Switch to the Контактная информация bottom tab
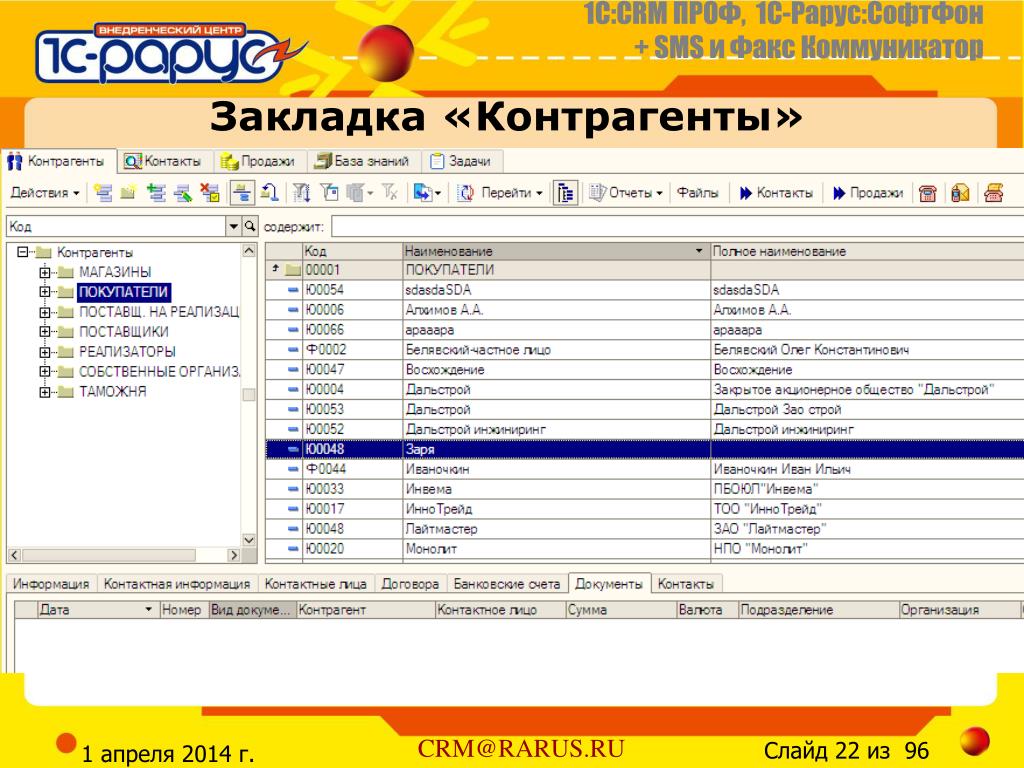The width and height of the screenshot is (1024, 768). (x=177, y=584)
